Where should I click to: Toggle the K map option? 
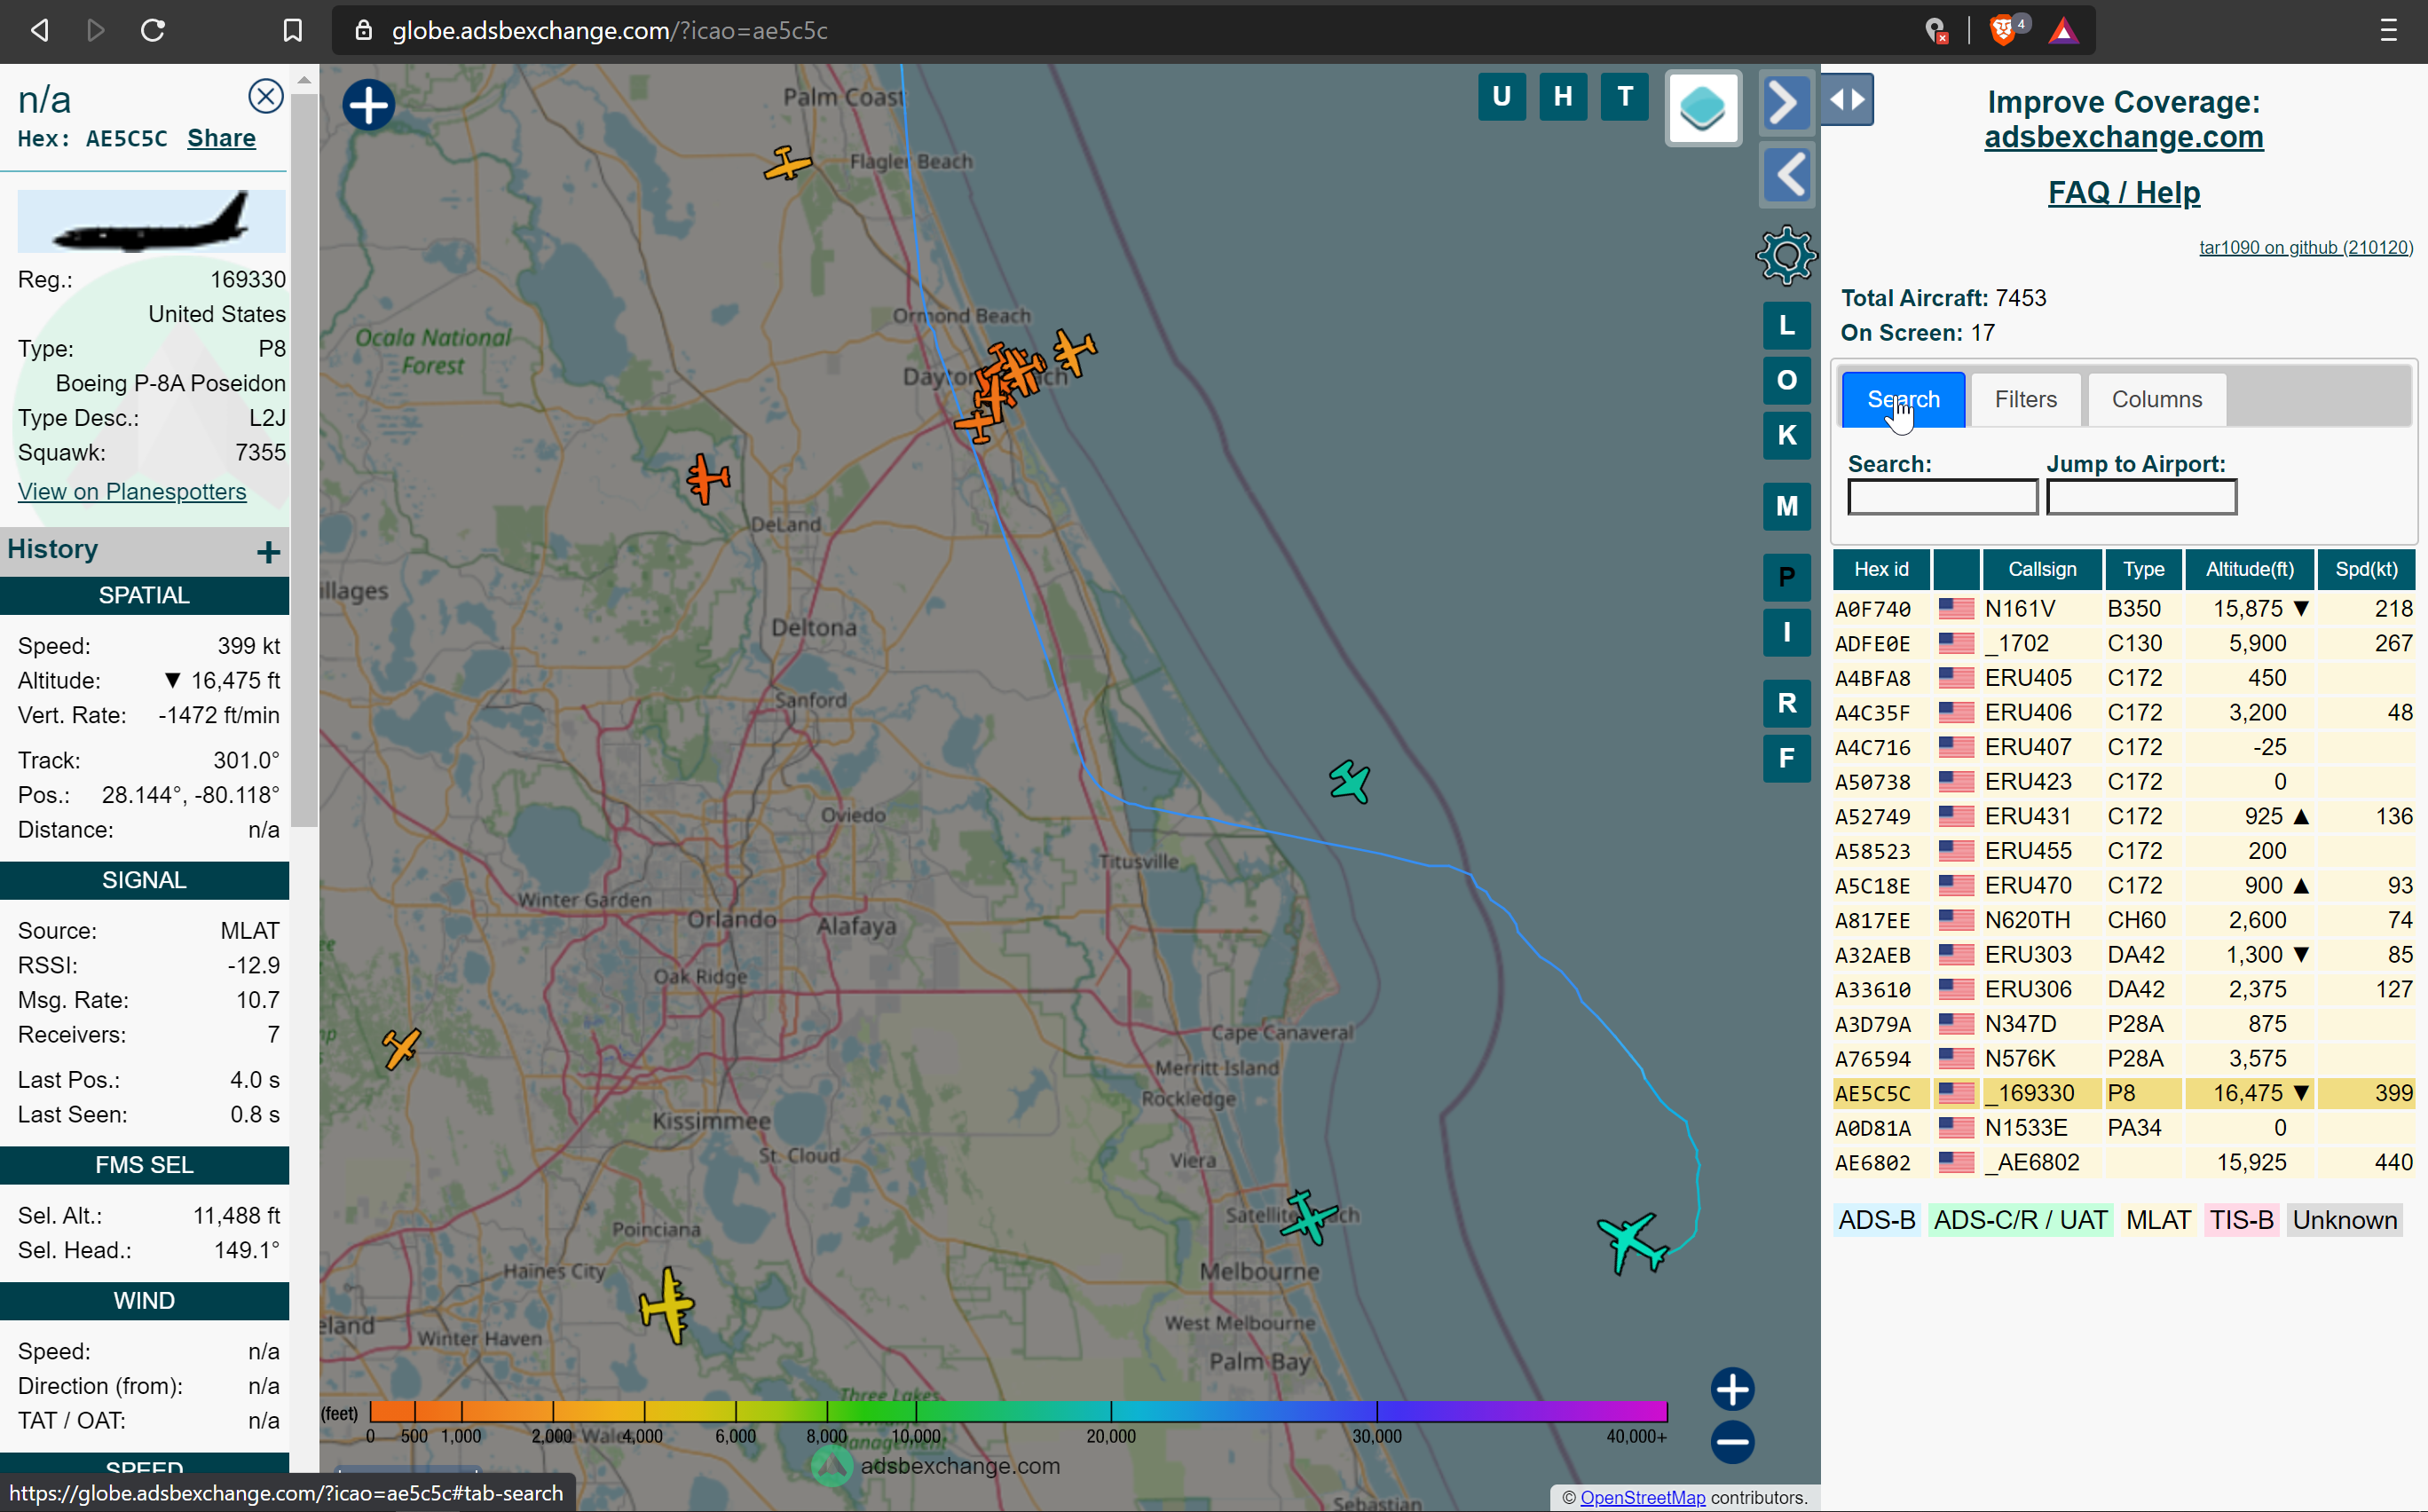coord(1786,435)
